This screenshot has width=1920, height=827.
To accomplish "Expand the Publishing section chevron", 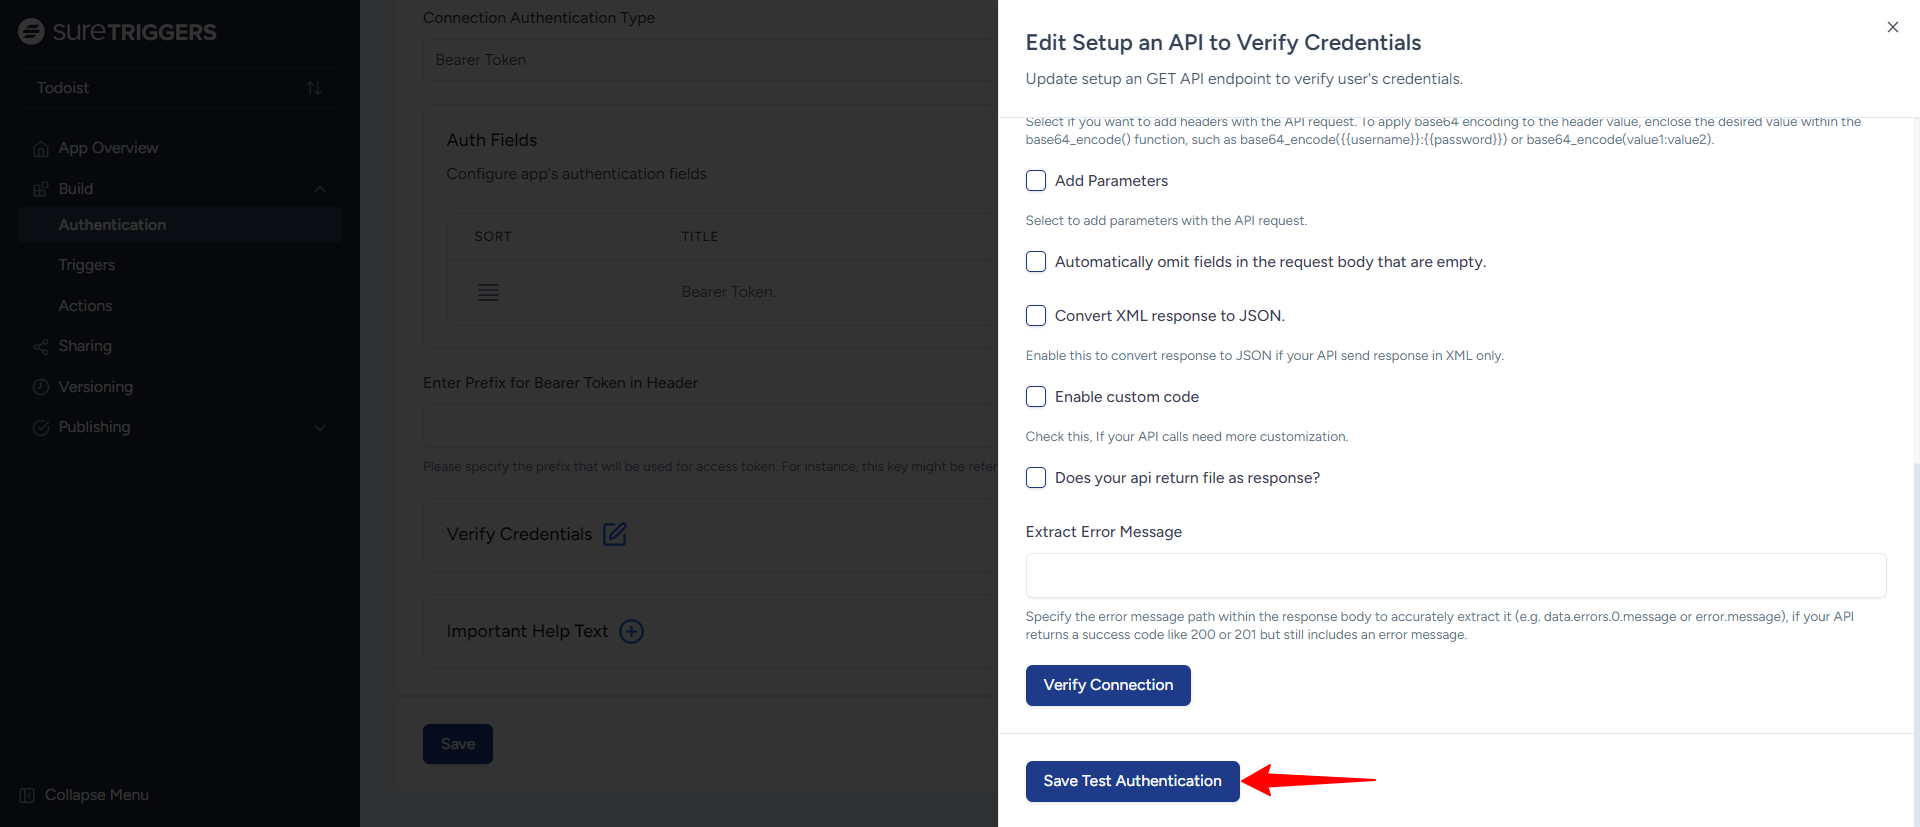I will coord(320,428).
